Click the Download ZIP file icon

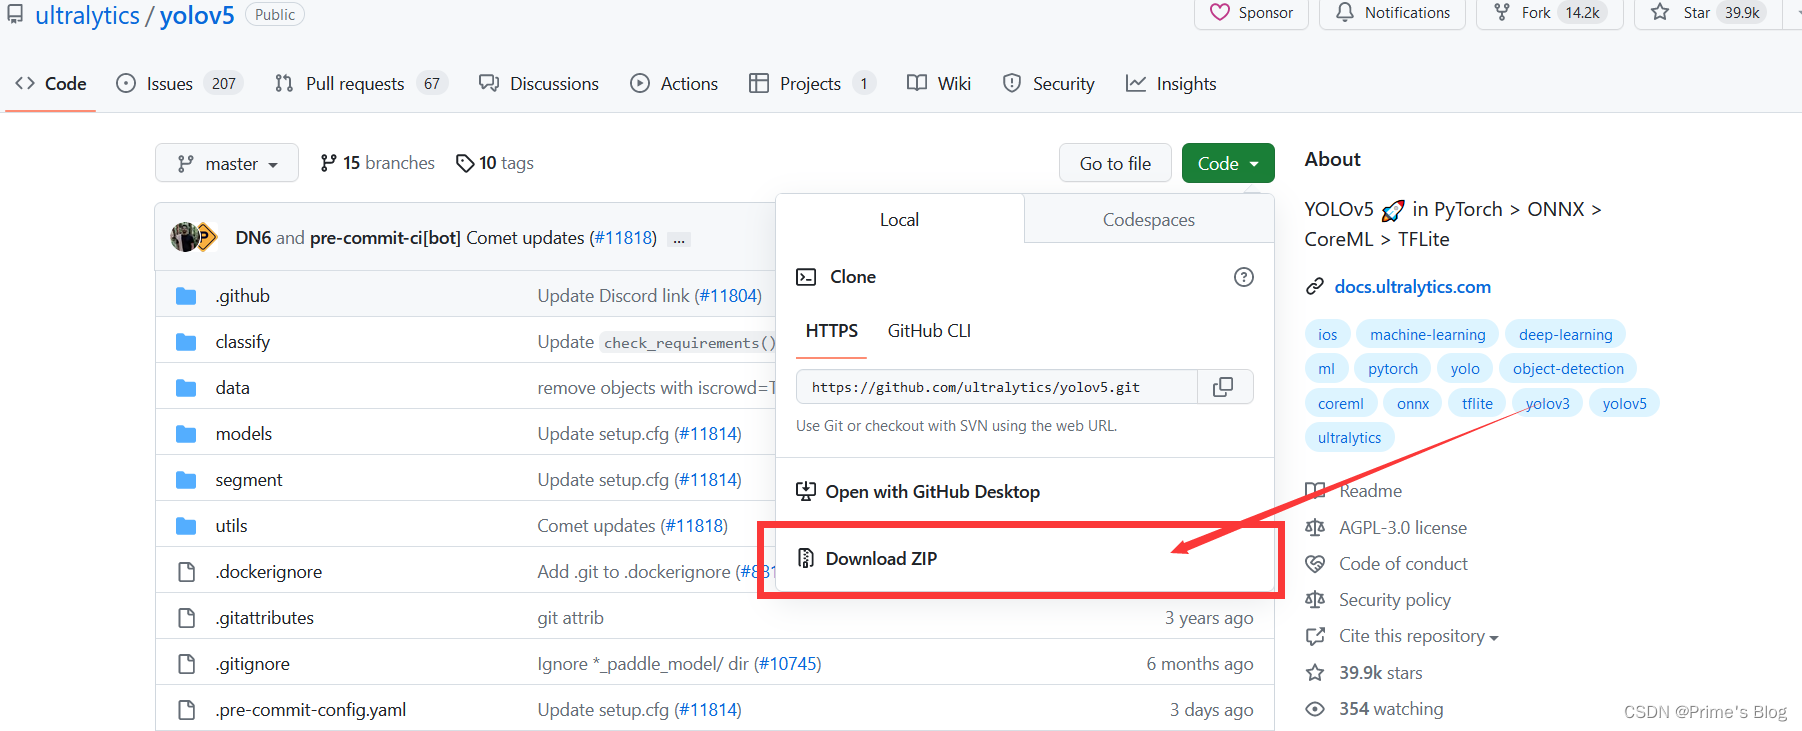pyautogui.click(x=806, y=558)
